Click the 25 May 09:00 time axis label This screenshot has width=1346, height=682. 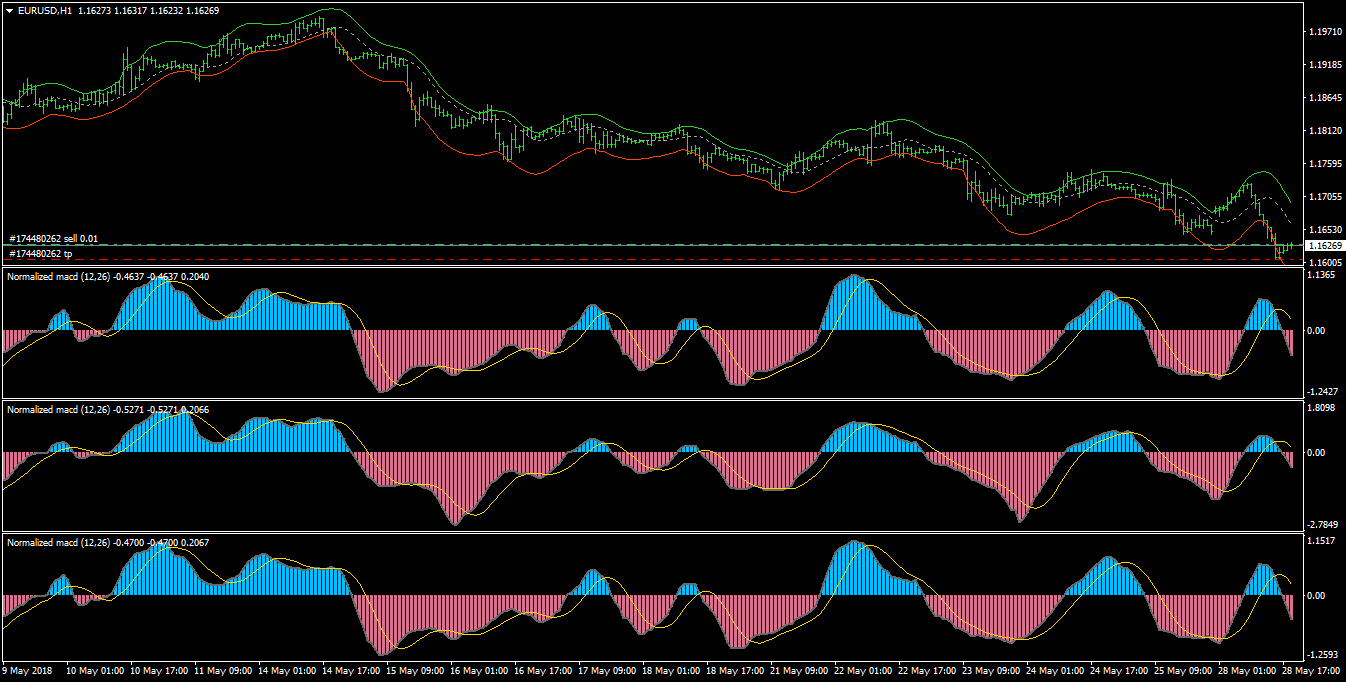point(1184,671)
